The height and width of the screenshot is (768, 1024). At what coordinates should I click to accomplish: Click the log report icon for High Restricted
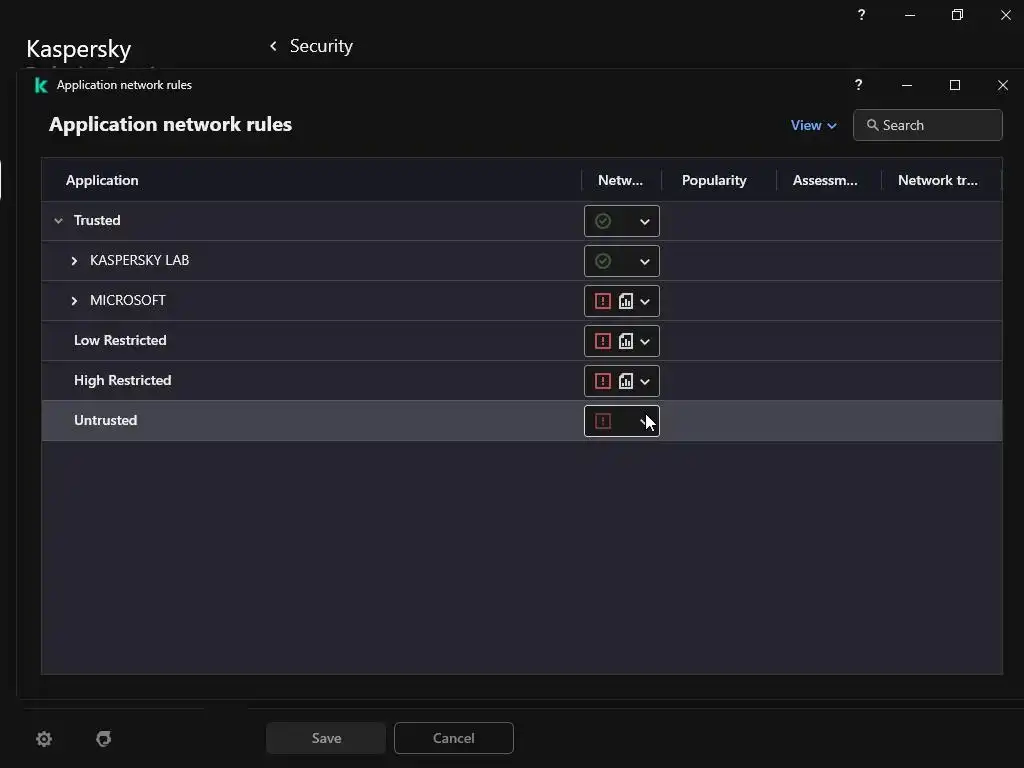[x=626, y=381]
